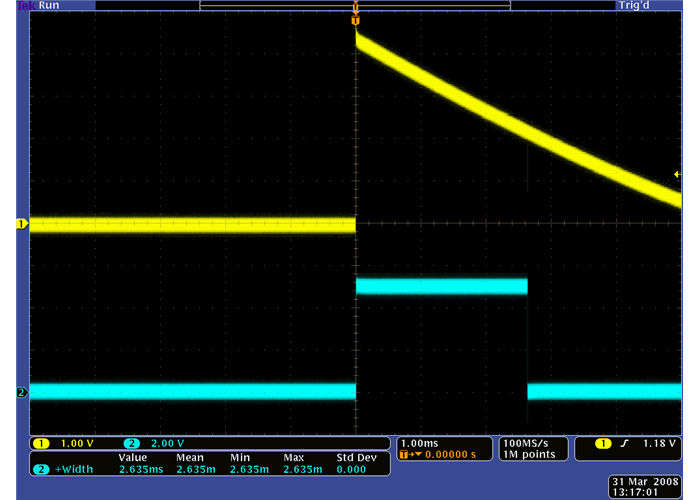Screen dimensions: 700x500
Task: Click the measurement Mean value 2.635m
Action: tap(191, 468)
